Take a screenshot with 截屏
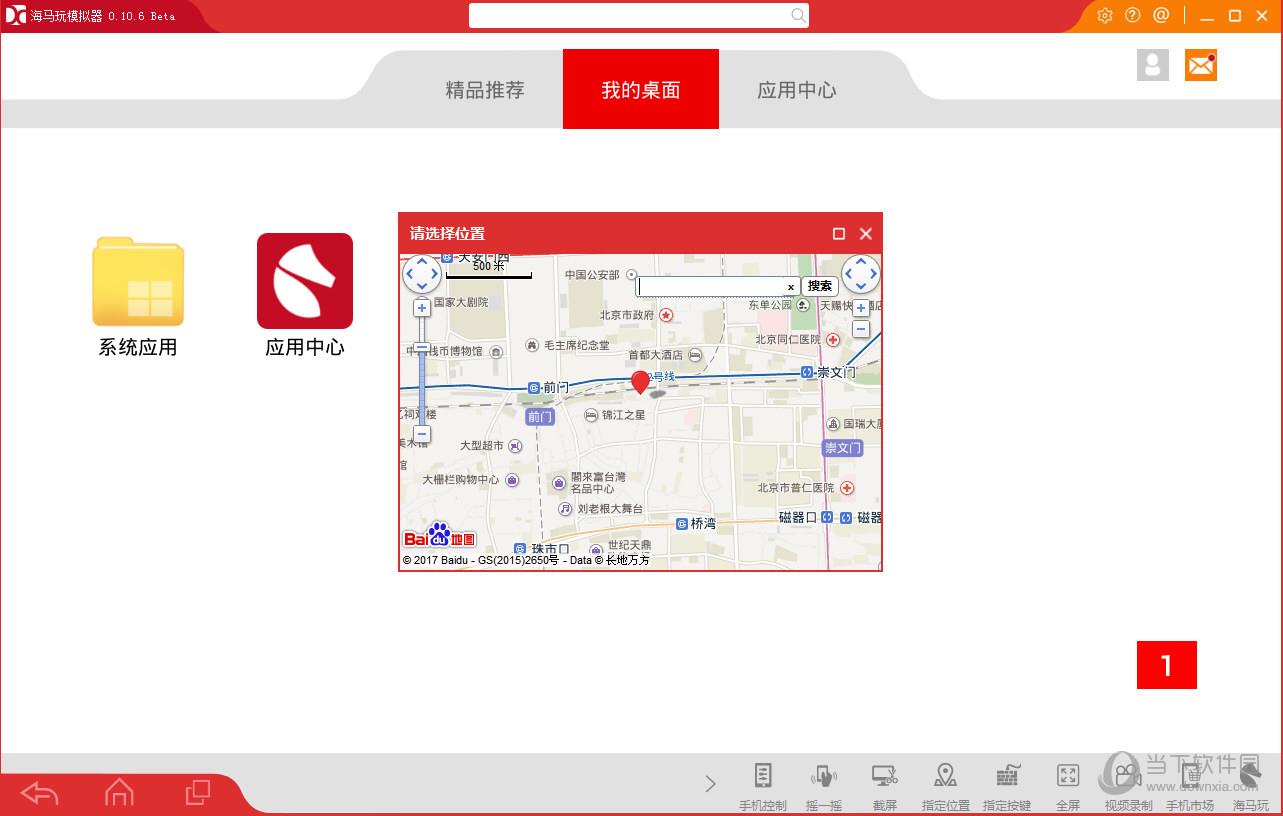The width and height of the screenshot is (1283, 816). tap(885, 786)
